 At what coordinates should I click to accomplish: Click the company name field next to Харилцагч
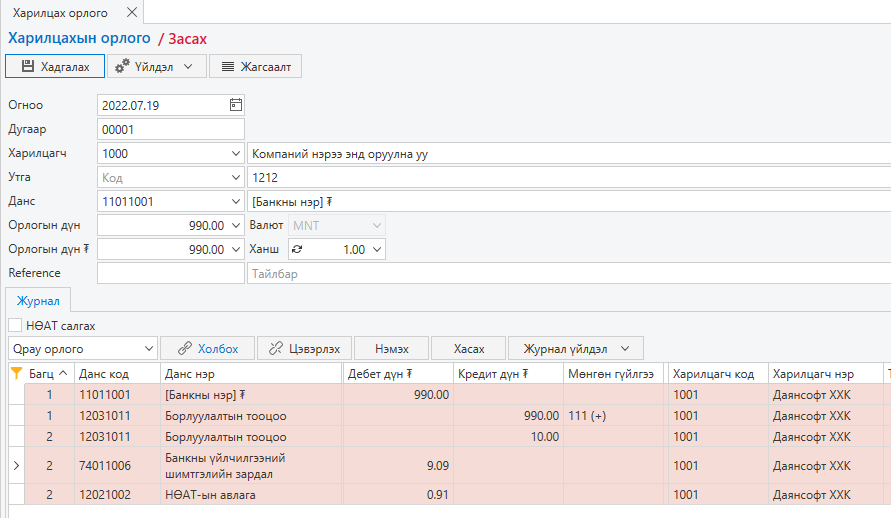point(569,153)
